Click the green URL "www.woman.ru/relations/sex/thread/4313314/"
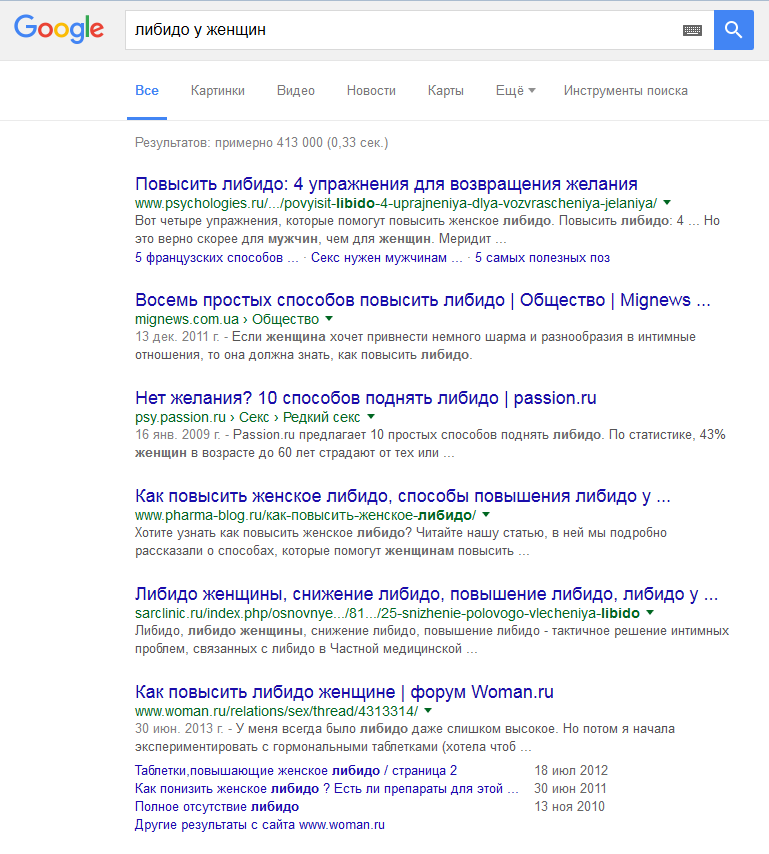This screenshot has height=854, width=769. 277,711
